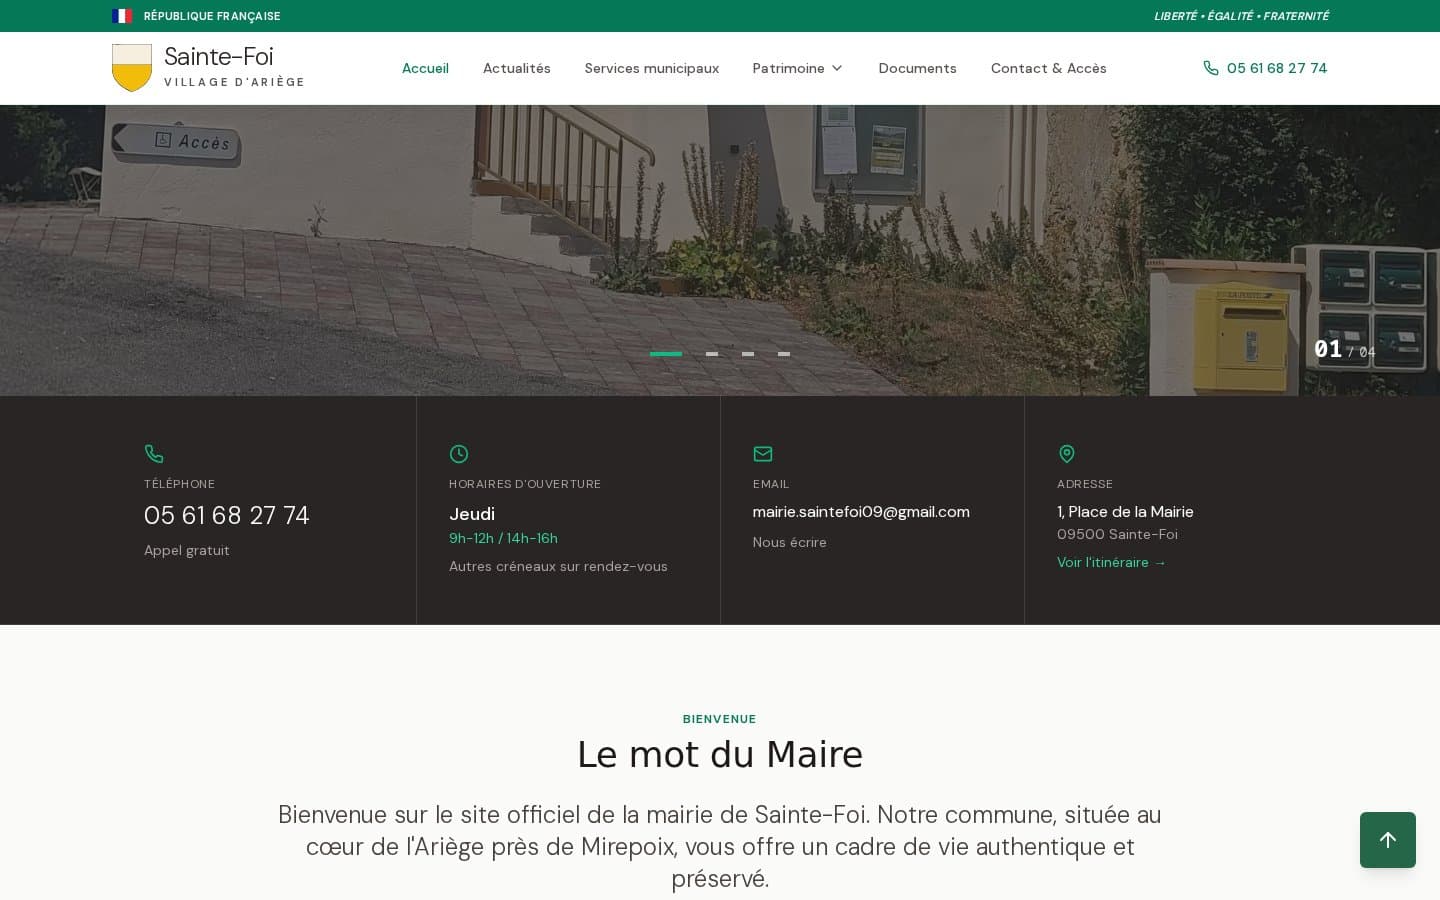The height and width of the screenshot is (900, 1440).
Task: Go to Actualités
Action: 517,68
